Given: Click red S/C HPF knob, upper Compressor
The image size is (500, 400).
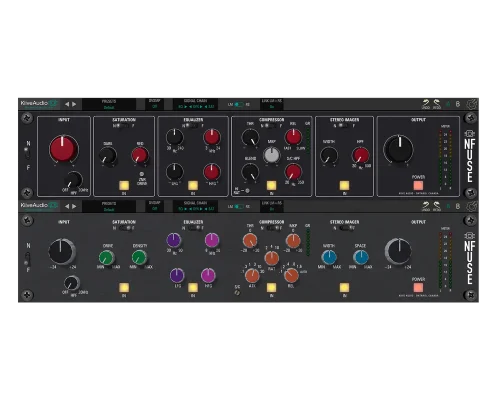Looking at the screenshot, I should pos(293,172).
